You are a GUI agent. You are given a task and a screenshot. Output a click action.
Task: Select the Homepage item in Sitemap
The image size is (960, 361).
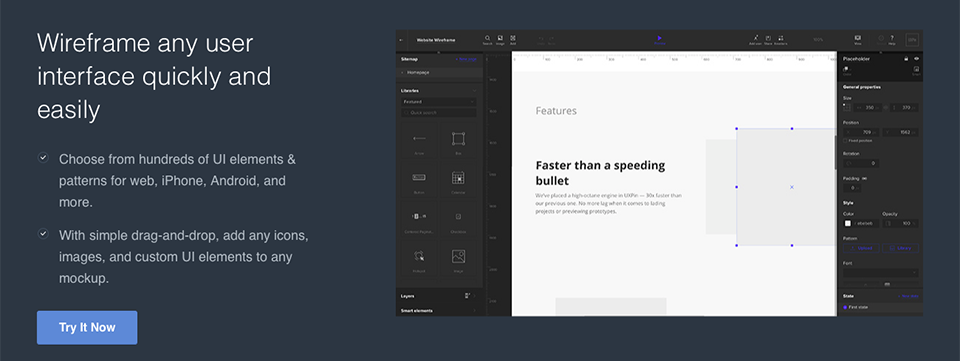439,72
